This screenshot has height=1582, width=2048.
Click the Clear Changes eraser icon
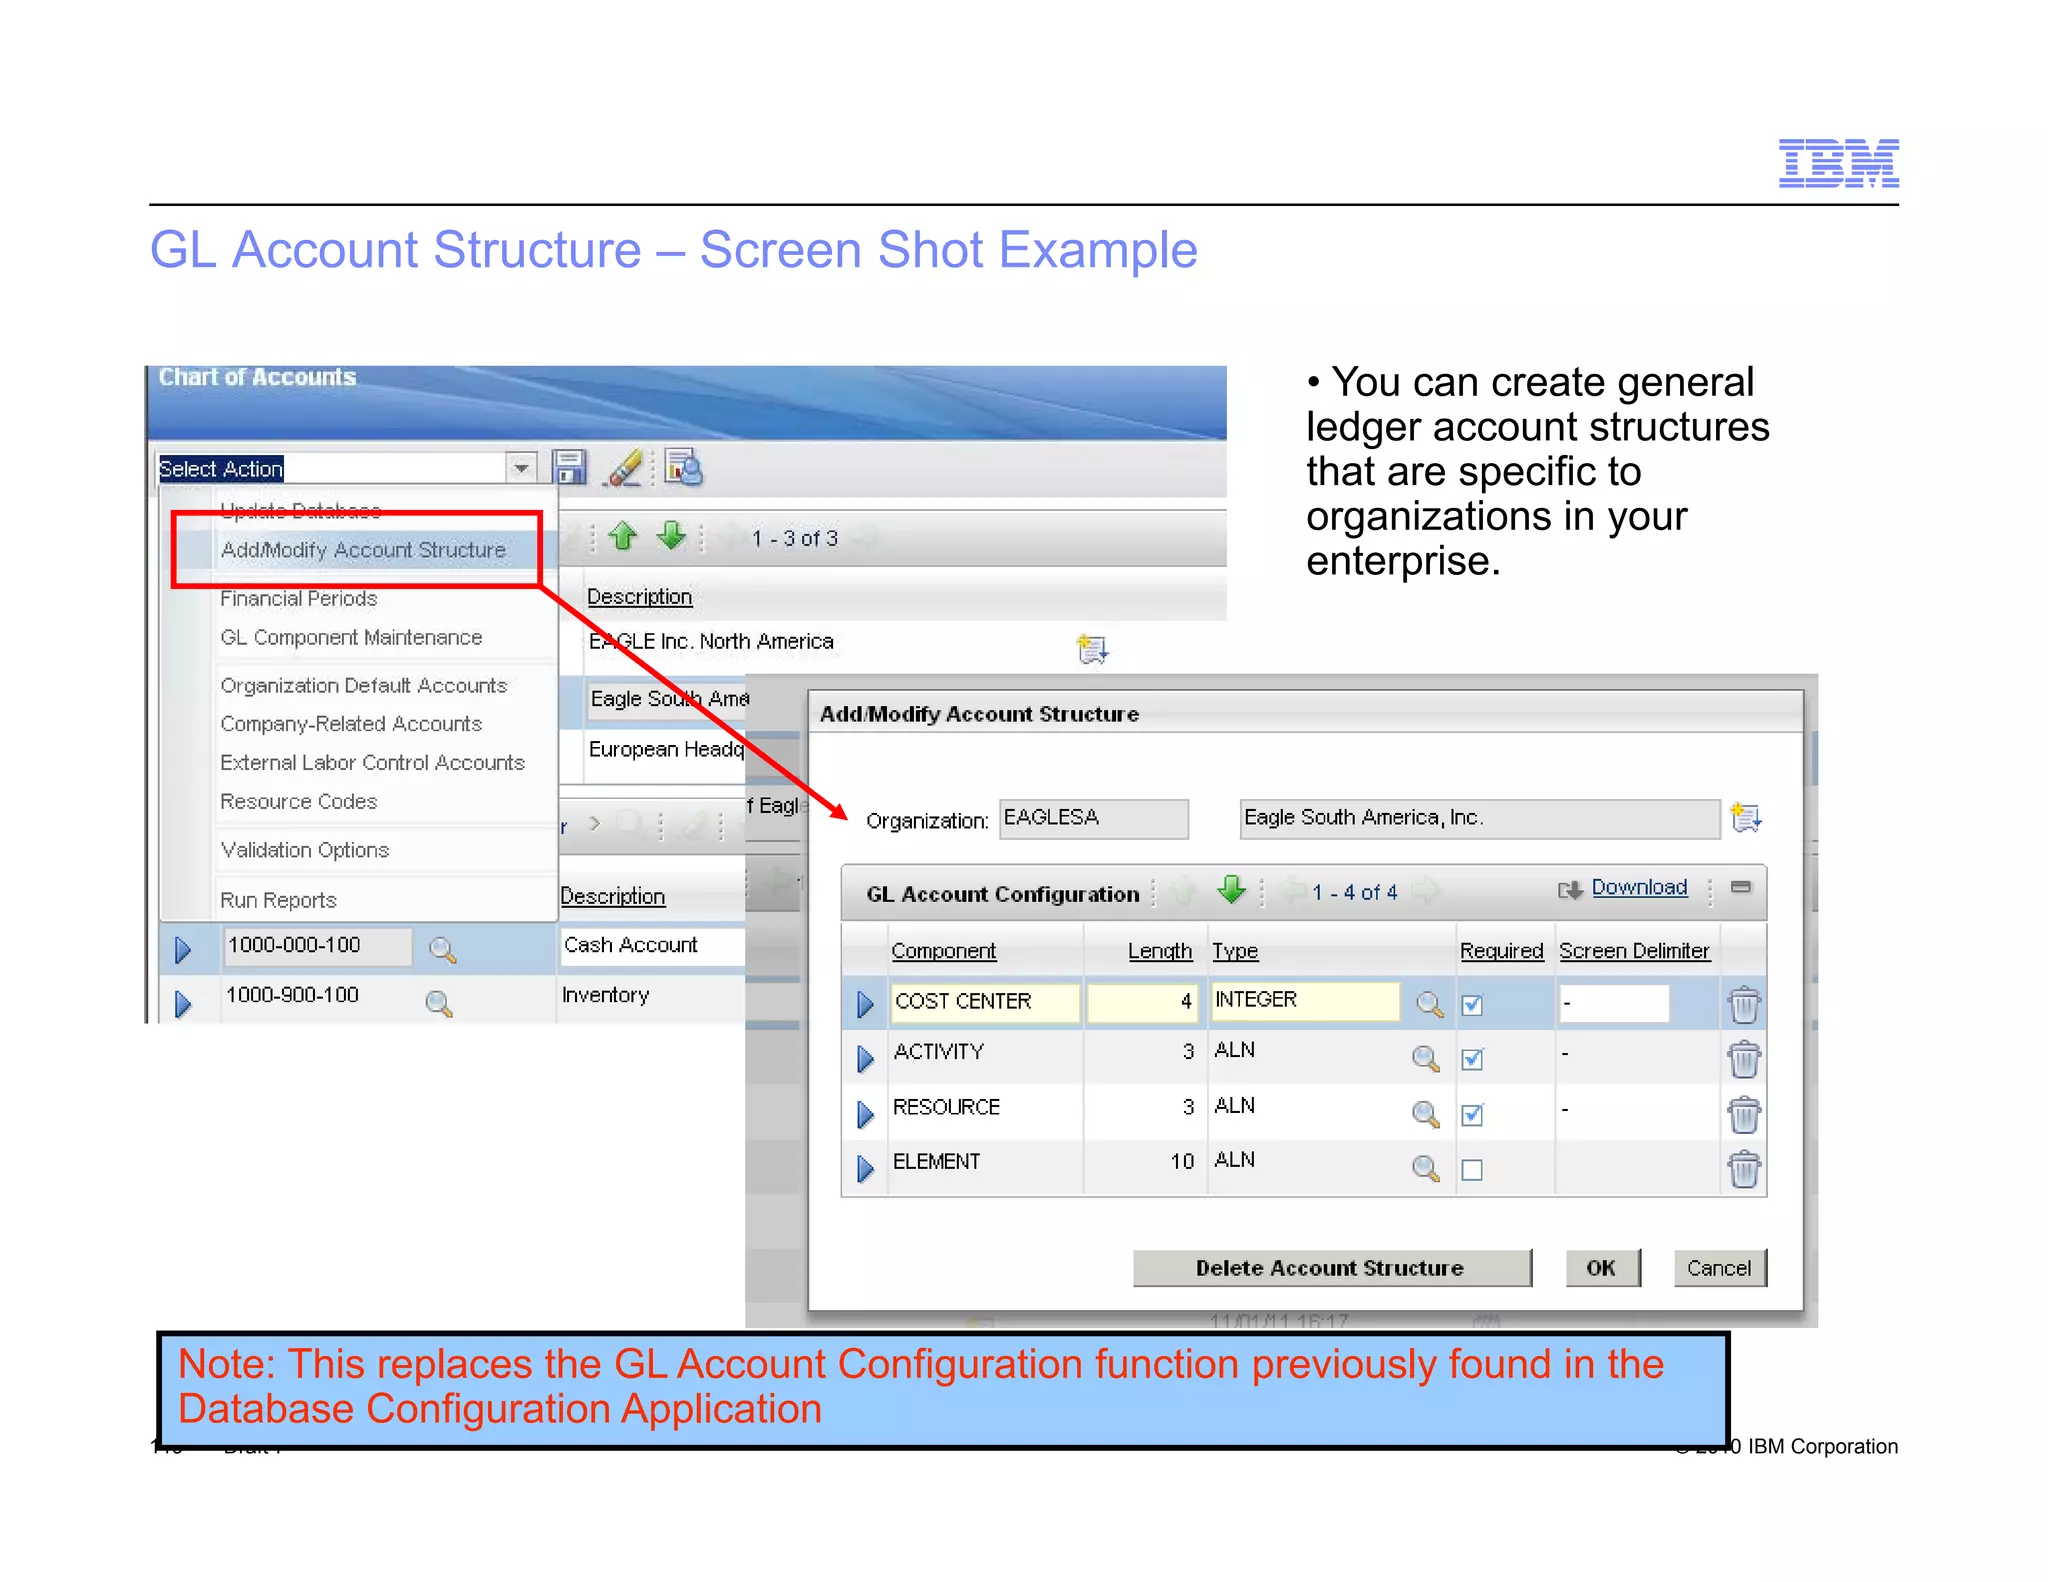624,467
